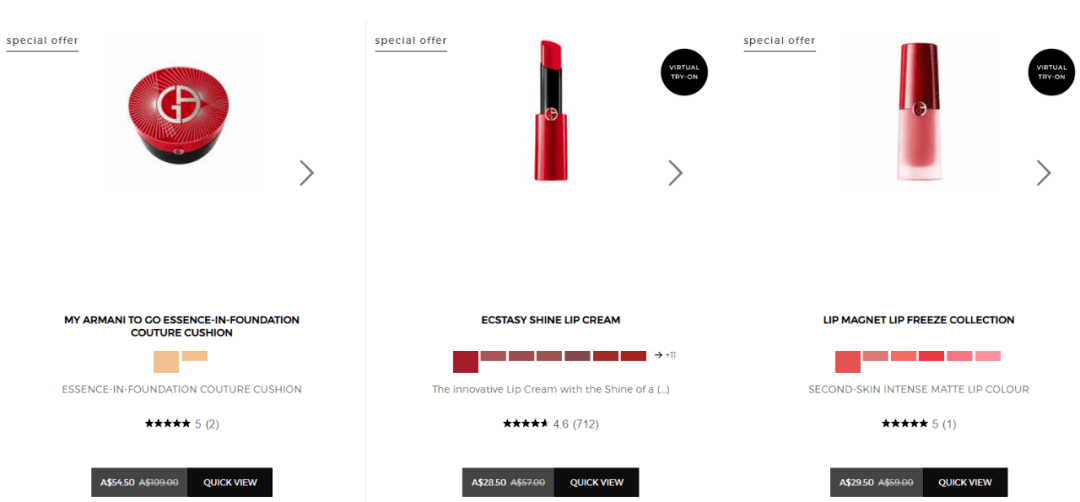Expand the +11 more lip cream shades
This screenshot has width=1080, height=502.
click(x=665, y=355)
